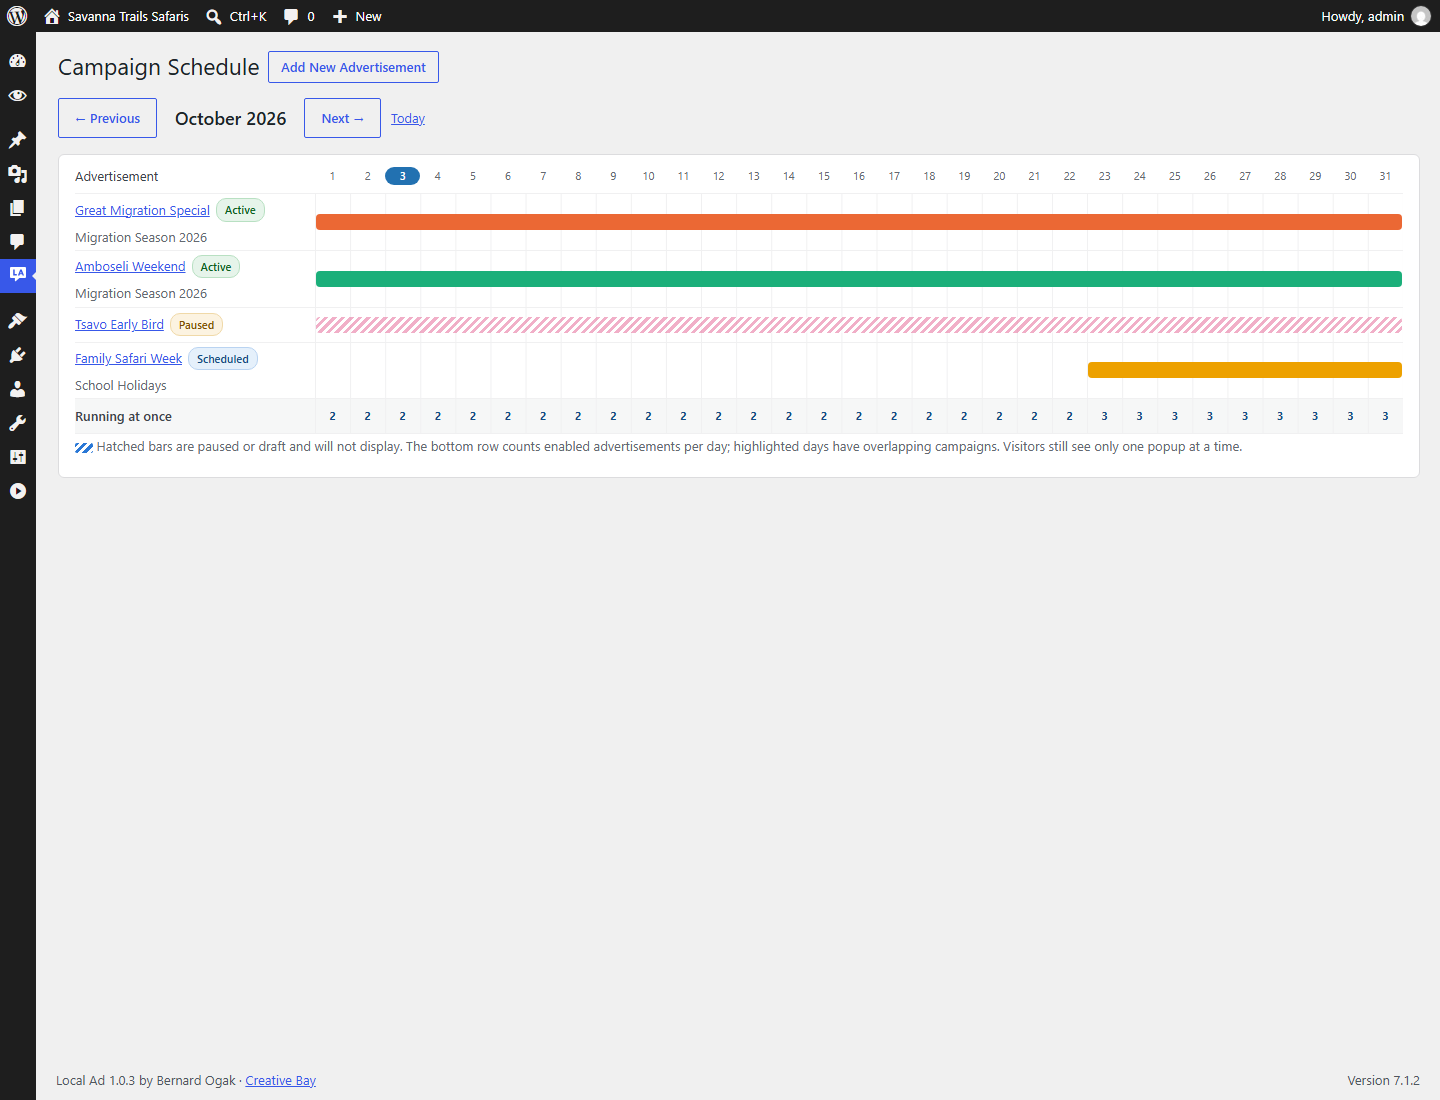Click the October 2026 month label
Image resolution: width=1440 pixels, height=1100 pixels.
tap(231, 118)
